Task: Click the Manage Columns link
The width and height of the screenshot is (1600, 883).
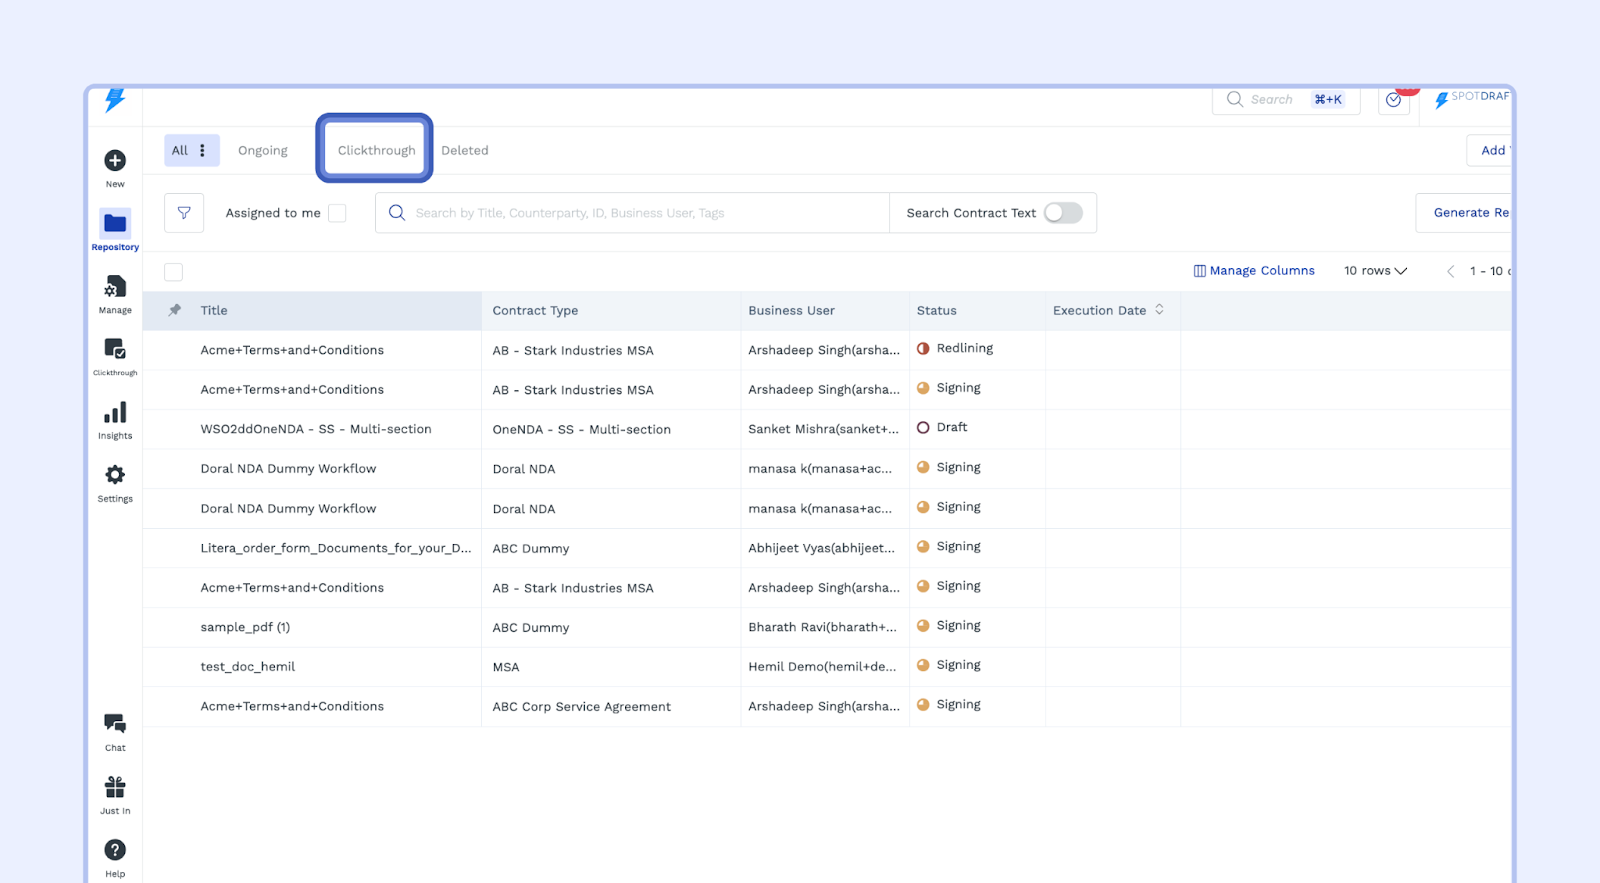Action: (x=1254, y=271)
